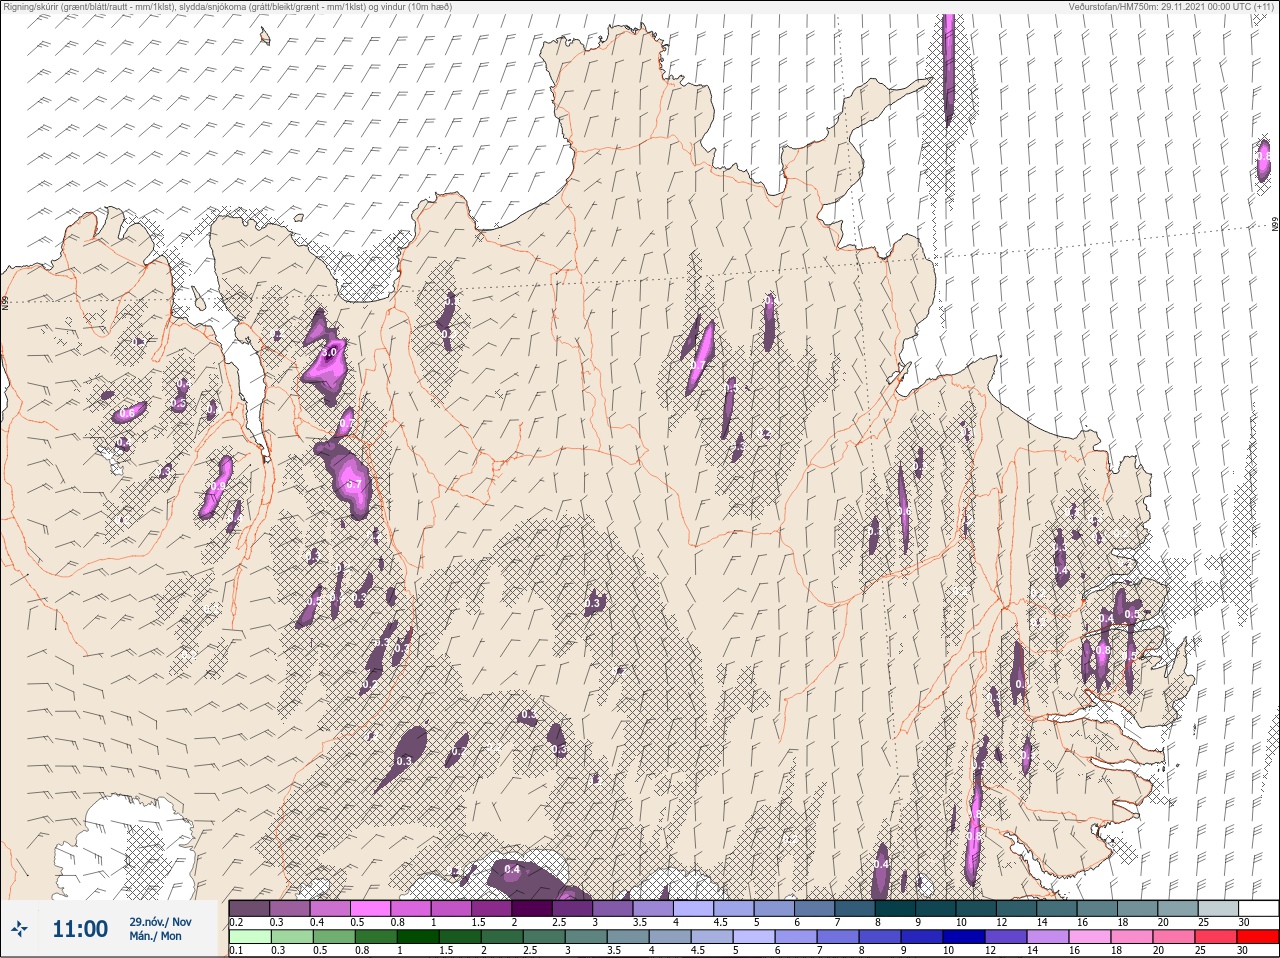Select the pale green 0.1 swatch in the rain row
The image size is (1280, 958).
249,937
